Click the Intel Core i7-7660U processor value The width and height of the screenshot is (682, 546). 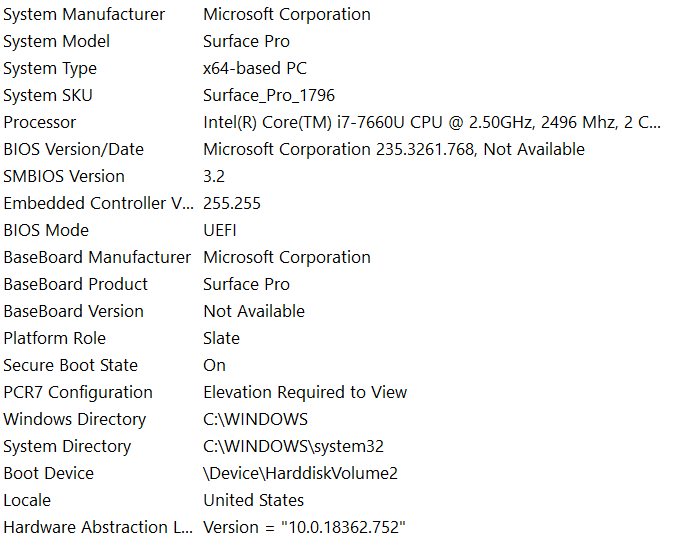431,123
